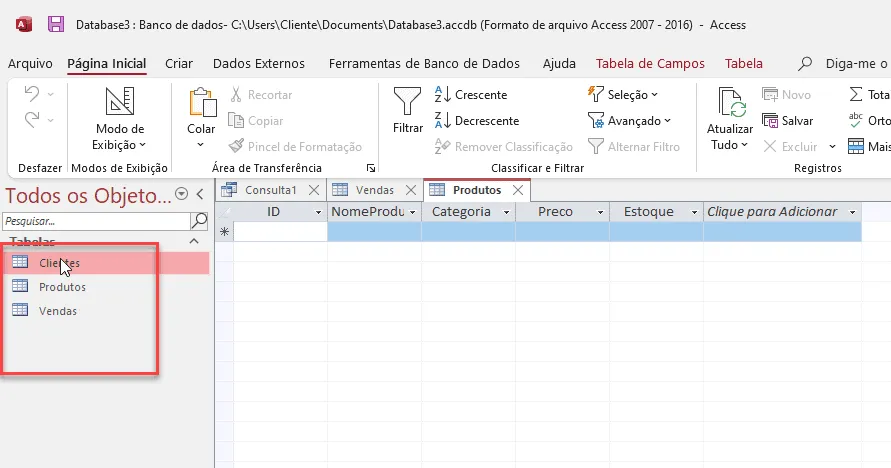Click Atualizar Tudo refresh icon
Image resolution: width=891 pixels, height=468 pixels.
click(x=732, y=102)
